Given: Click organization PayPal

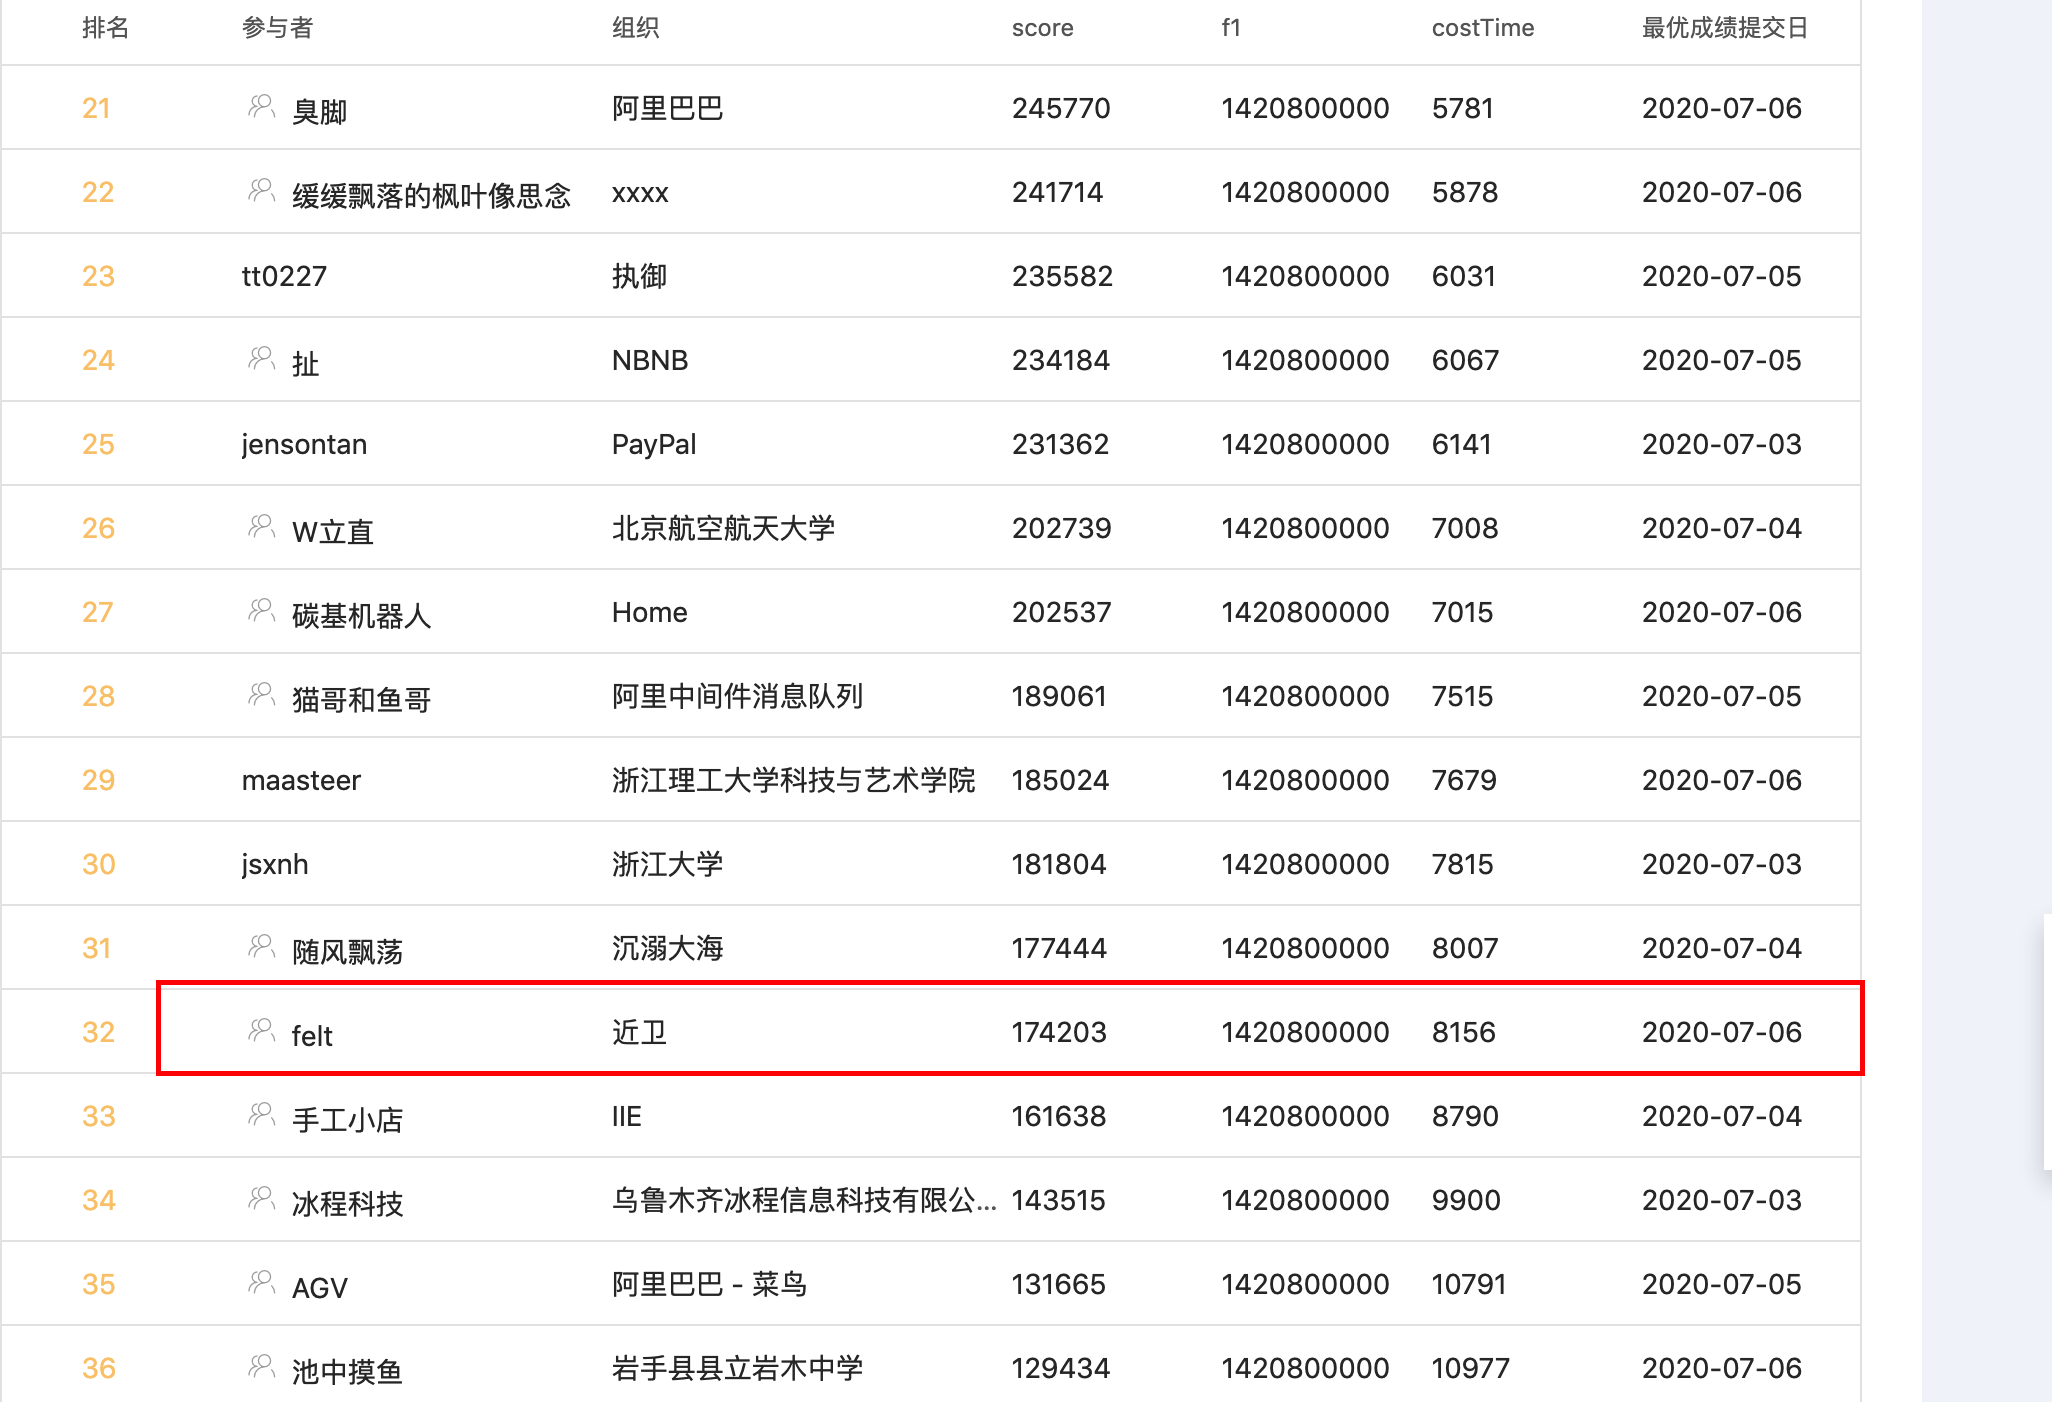Looking at the screenshot, I should (x=655, y=444).
